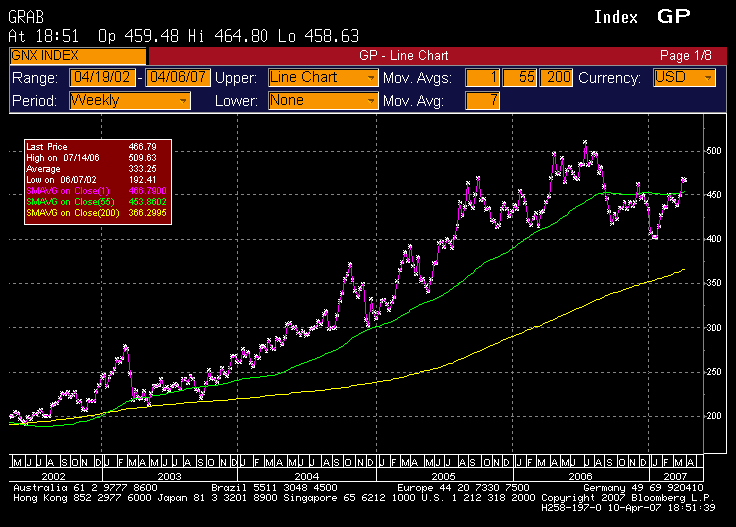Open the Period dropdown showing Weekly
Image resolution: width=736 pixels, height=527 pixels.
tap(130, 100)
